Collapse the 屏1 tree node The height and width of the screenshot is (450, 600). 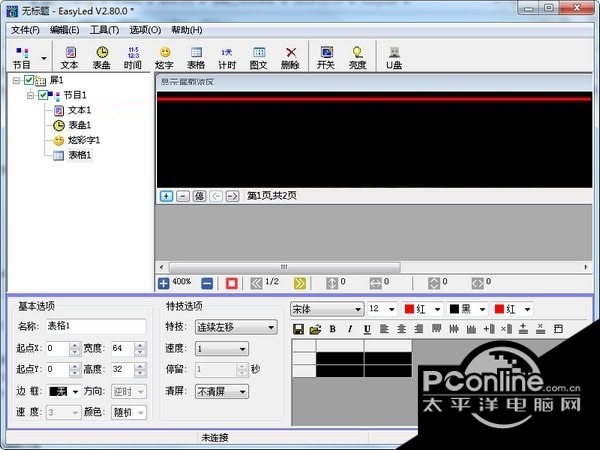pos(16,80)
